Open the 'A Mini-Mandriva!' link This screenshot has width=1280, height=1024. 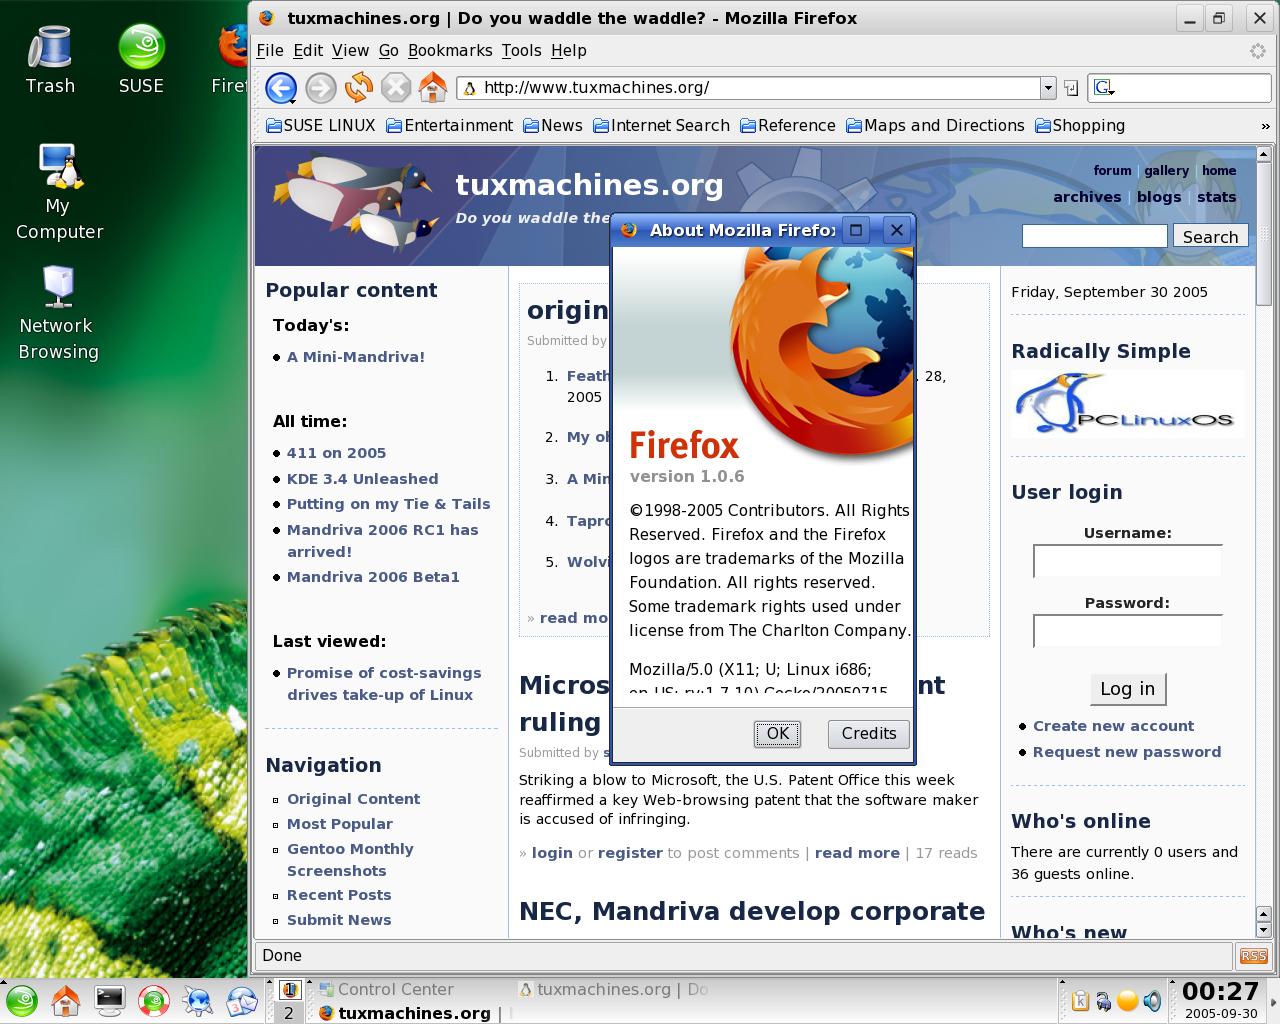pyautogui.click(x=356, y=357)
